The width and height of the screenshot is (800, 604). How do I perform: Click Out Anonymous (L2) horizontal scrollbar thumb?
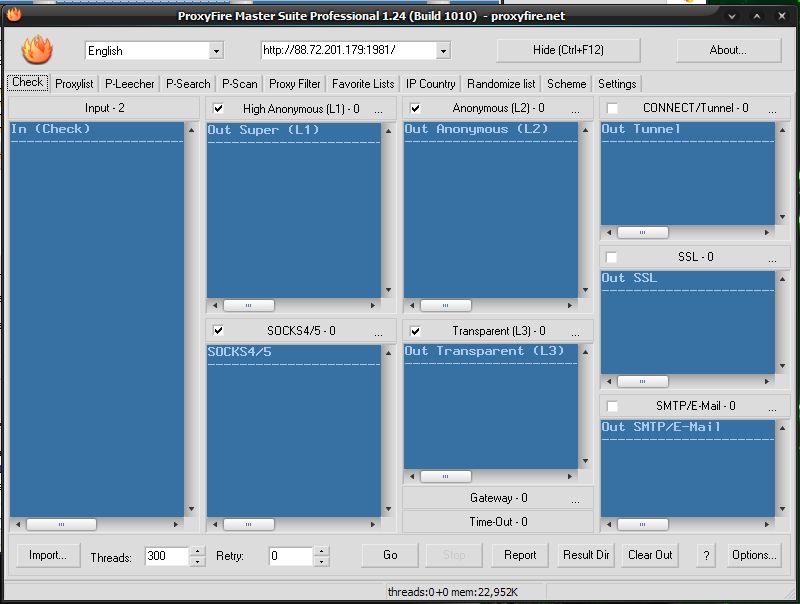tap(445, 305)
